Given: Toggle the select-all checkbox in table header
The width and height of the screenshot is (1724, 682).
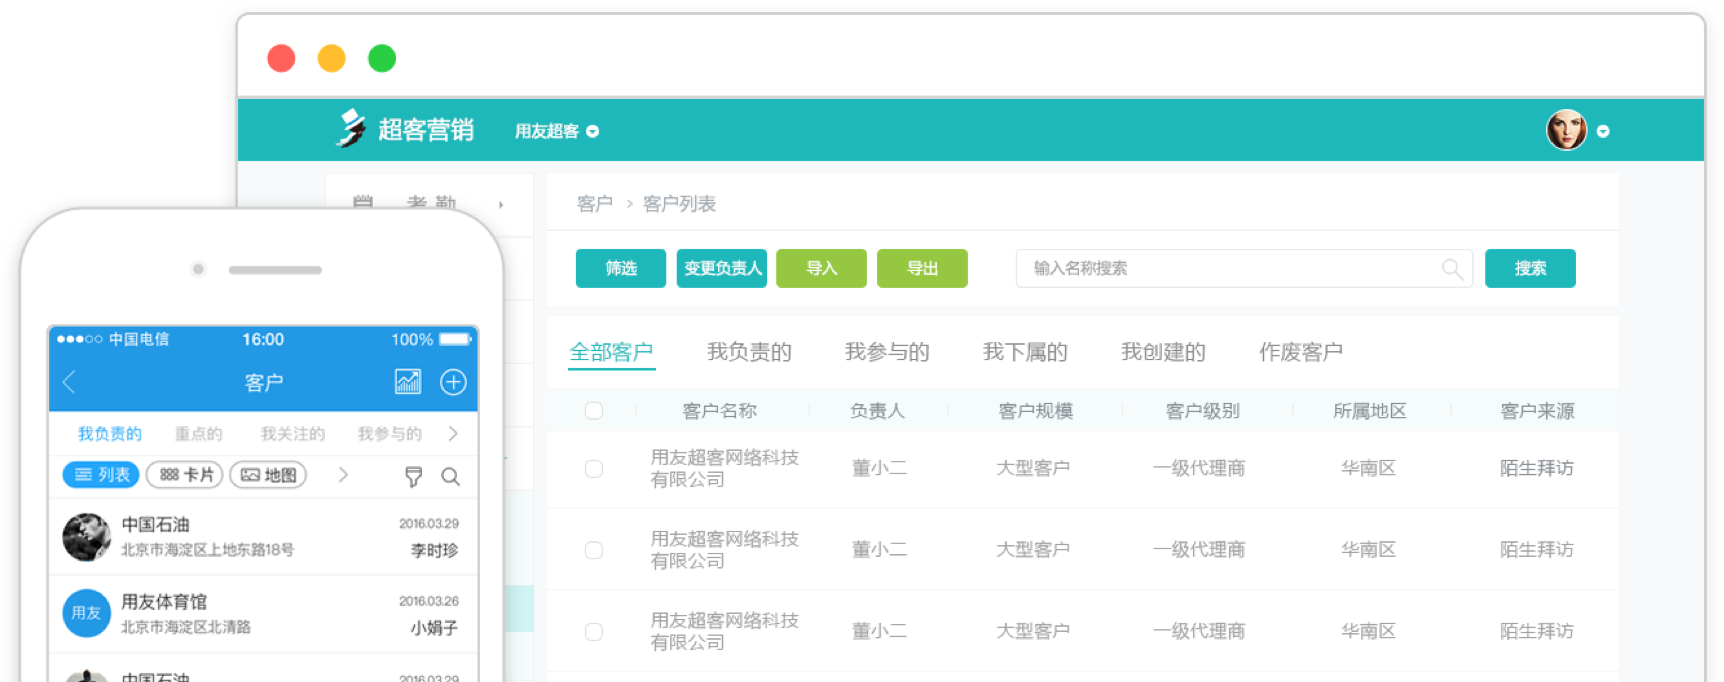Looking at the screenshot, I should click(x=594, y=411).
